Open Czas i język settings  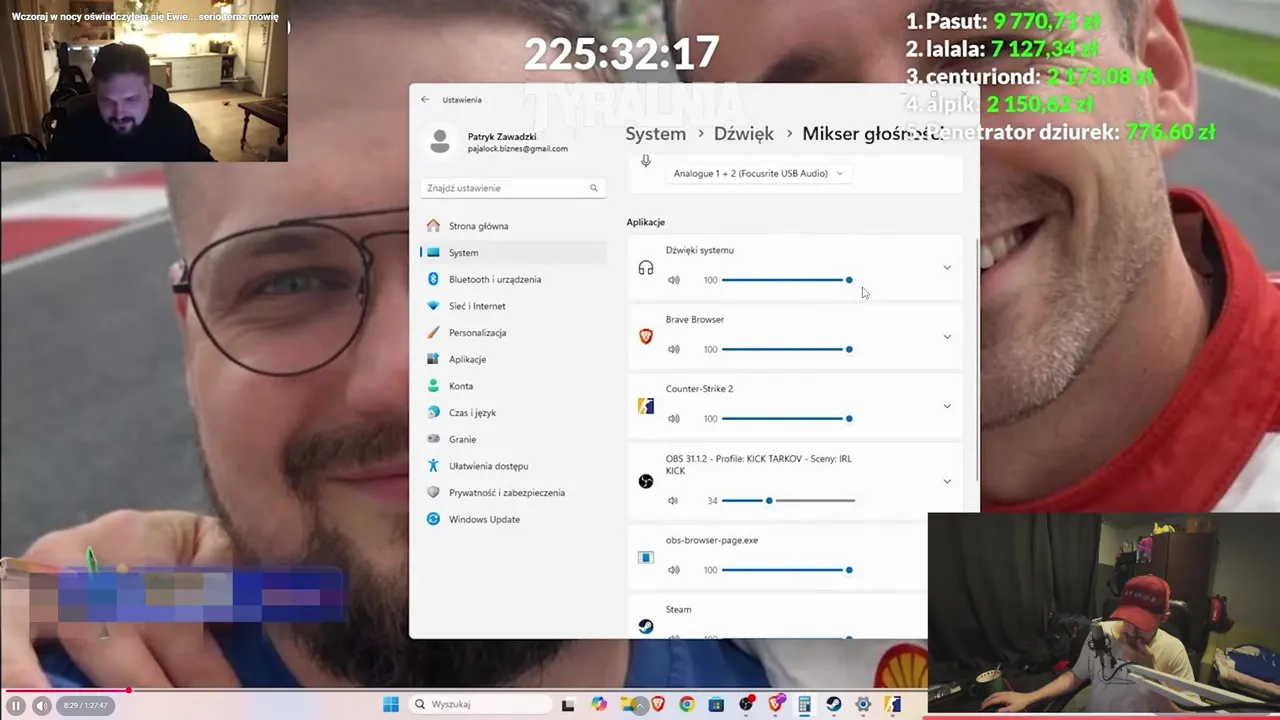click(x=512, y=413)
